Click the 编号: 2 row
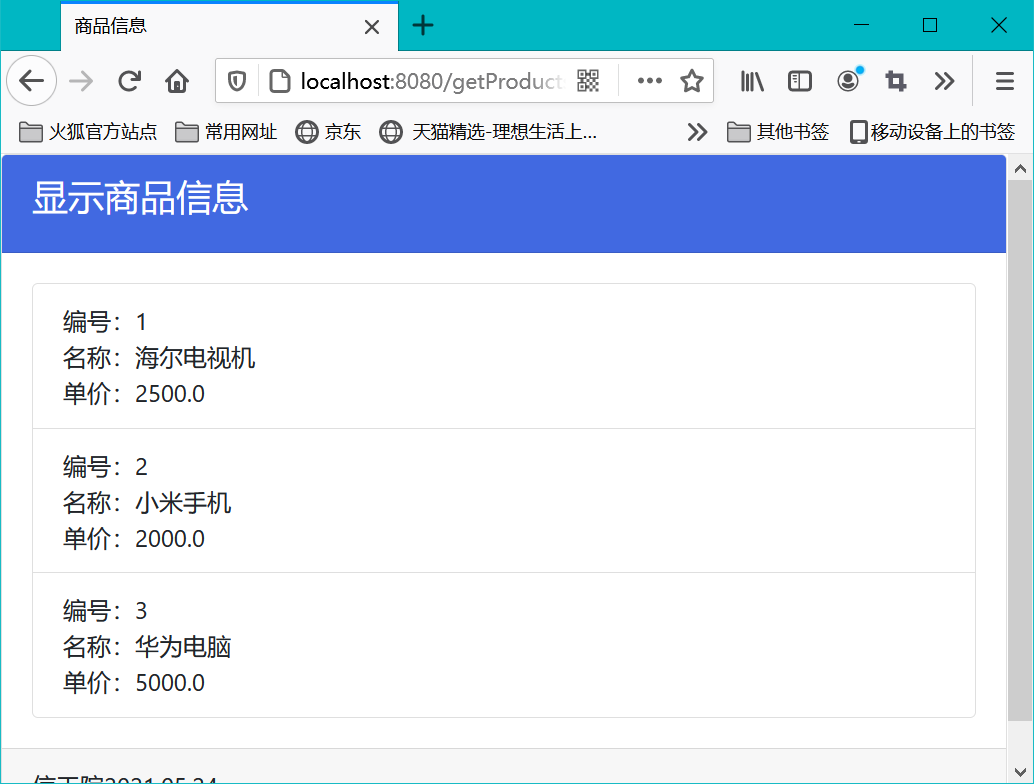 (105, 467)
